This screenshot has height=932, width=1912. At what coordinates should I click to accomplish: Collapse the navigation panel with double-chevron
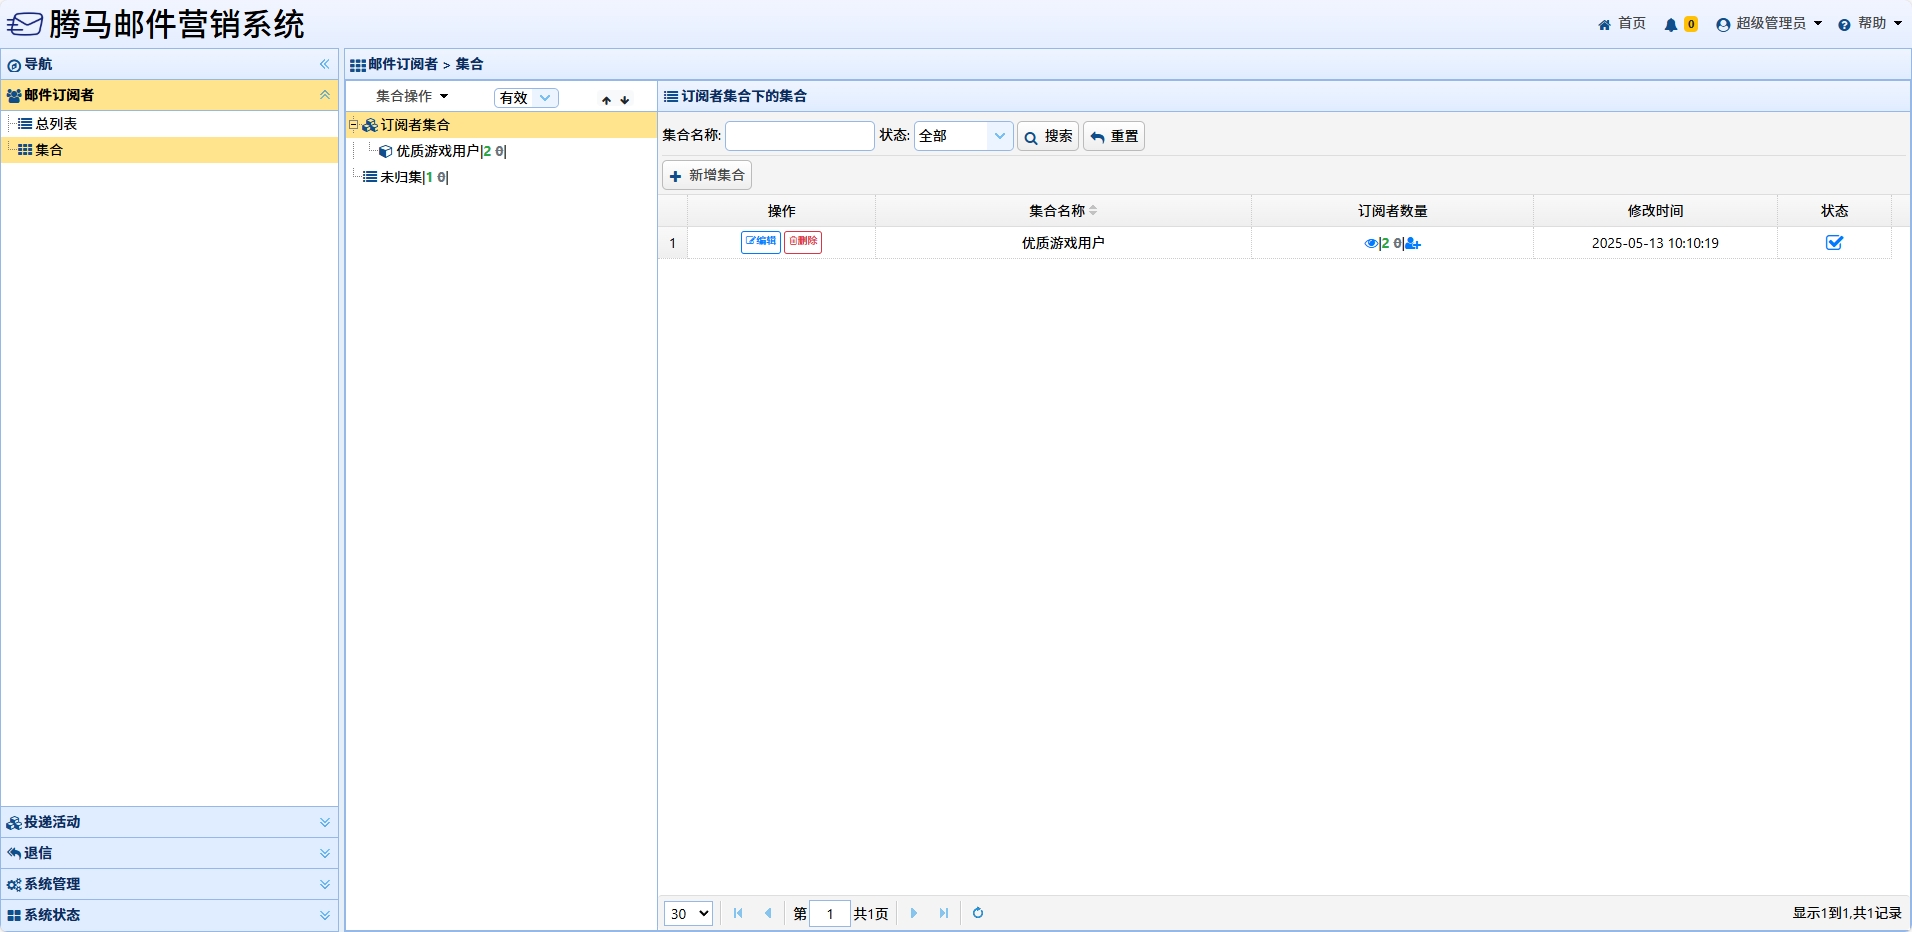click(324, 64)
